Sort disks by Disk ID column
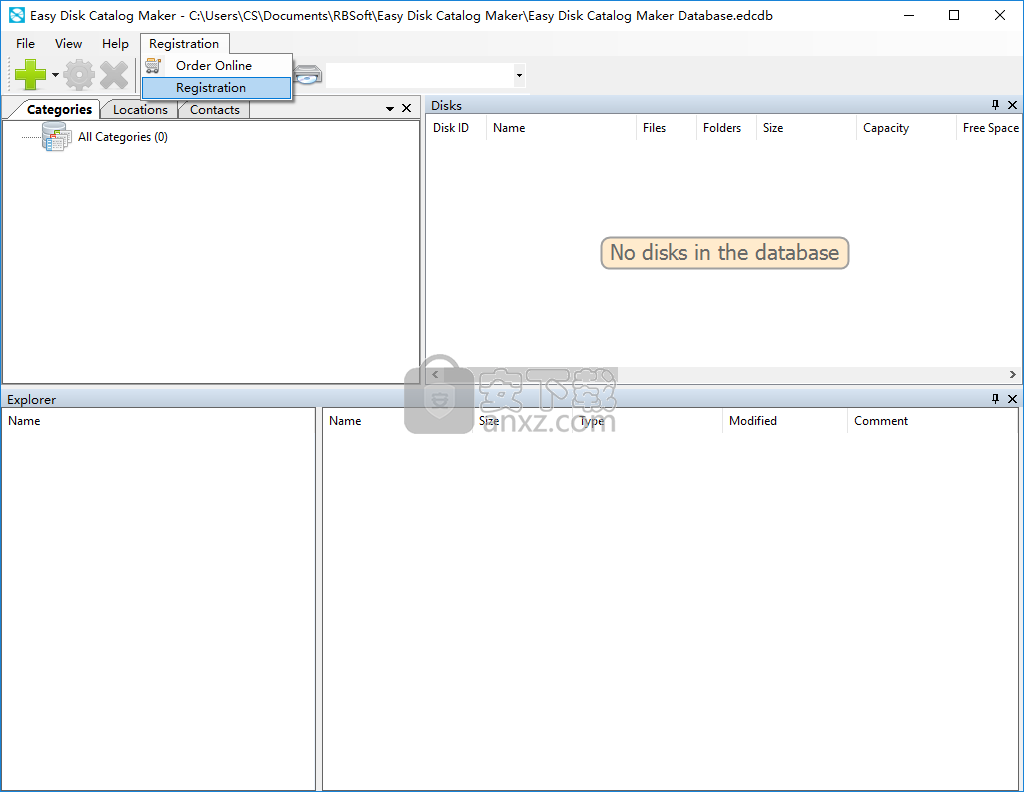 456,128
